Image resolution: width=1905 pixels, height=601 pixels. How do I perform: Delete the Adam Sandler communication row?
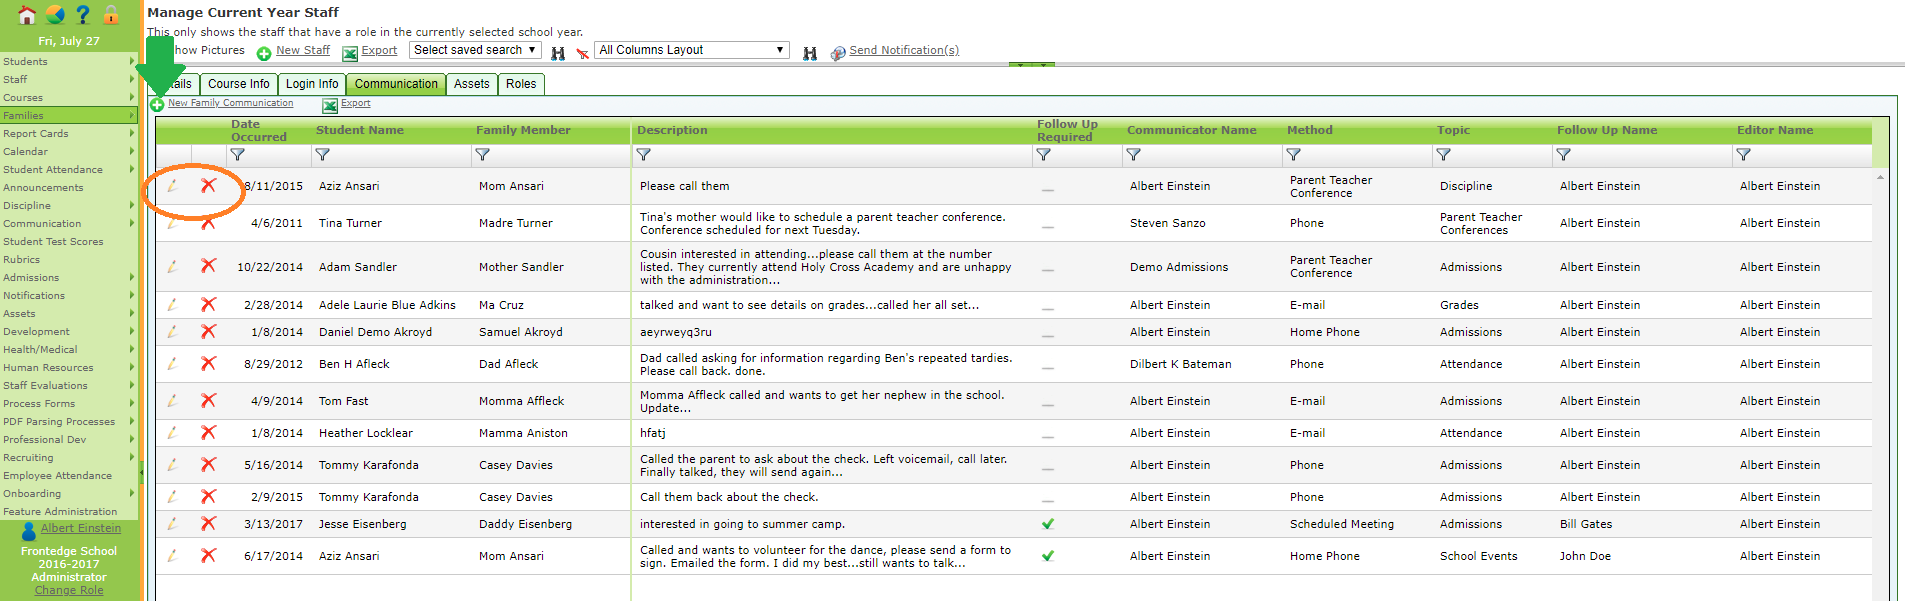[x=208, y=266]
